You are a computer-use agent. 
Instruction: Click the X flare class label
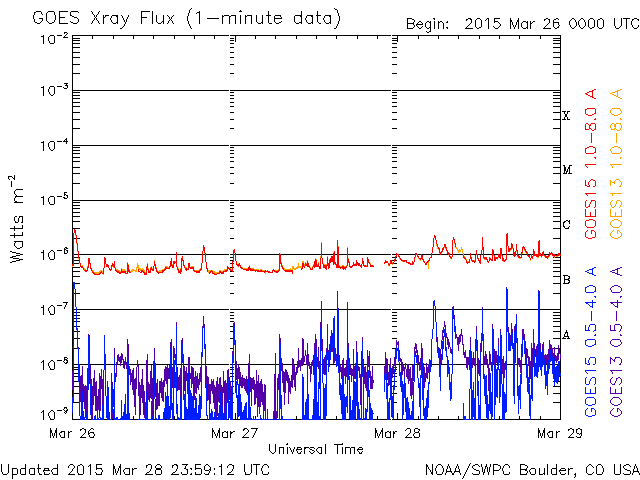(x=566, y=117)
